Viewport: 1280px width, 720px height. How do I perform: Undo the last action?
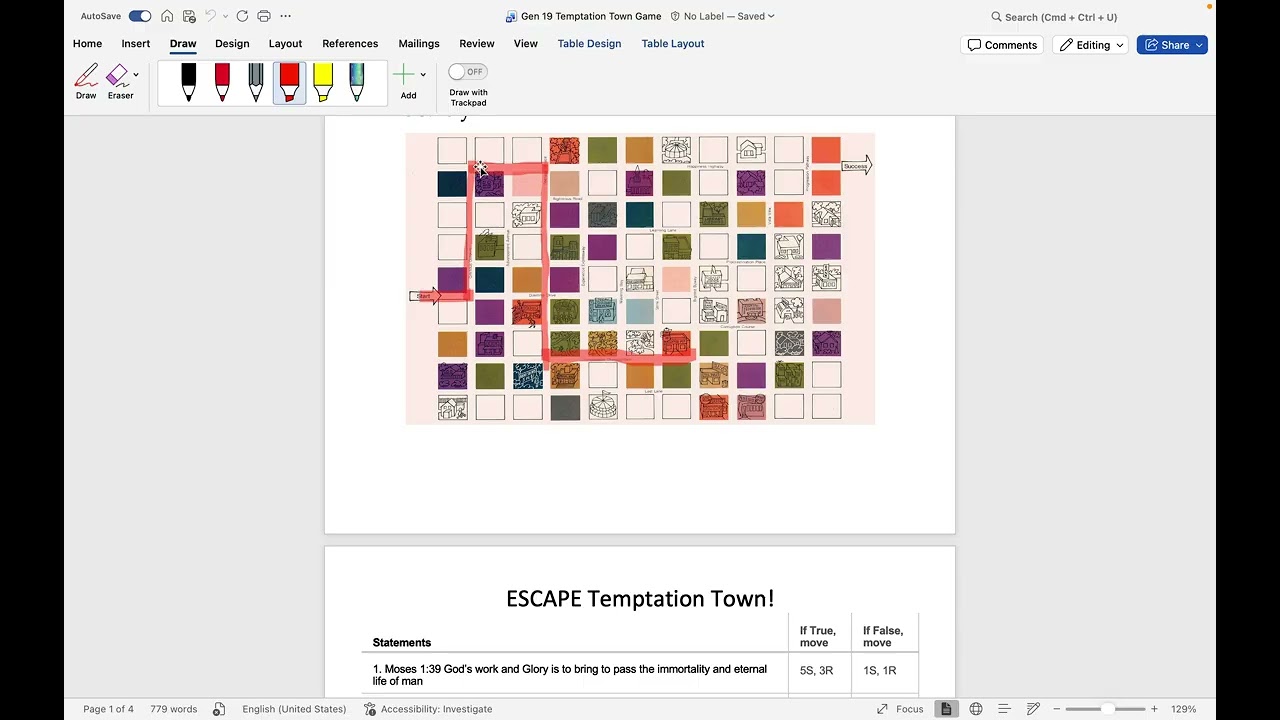click(x=210, y=16)
